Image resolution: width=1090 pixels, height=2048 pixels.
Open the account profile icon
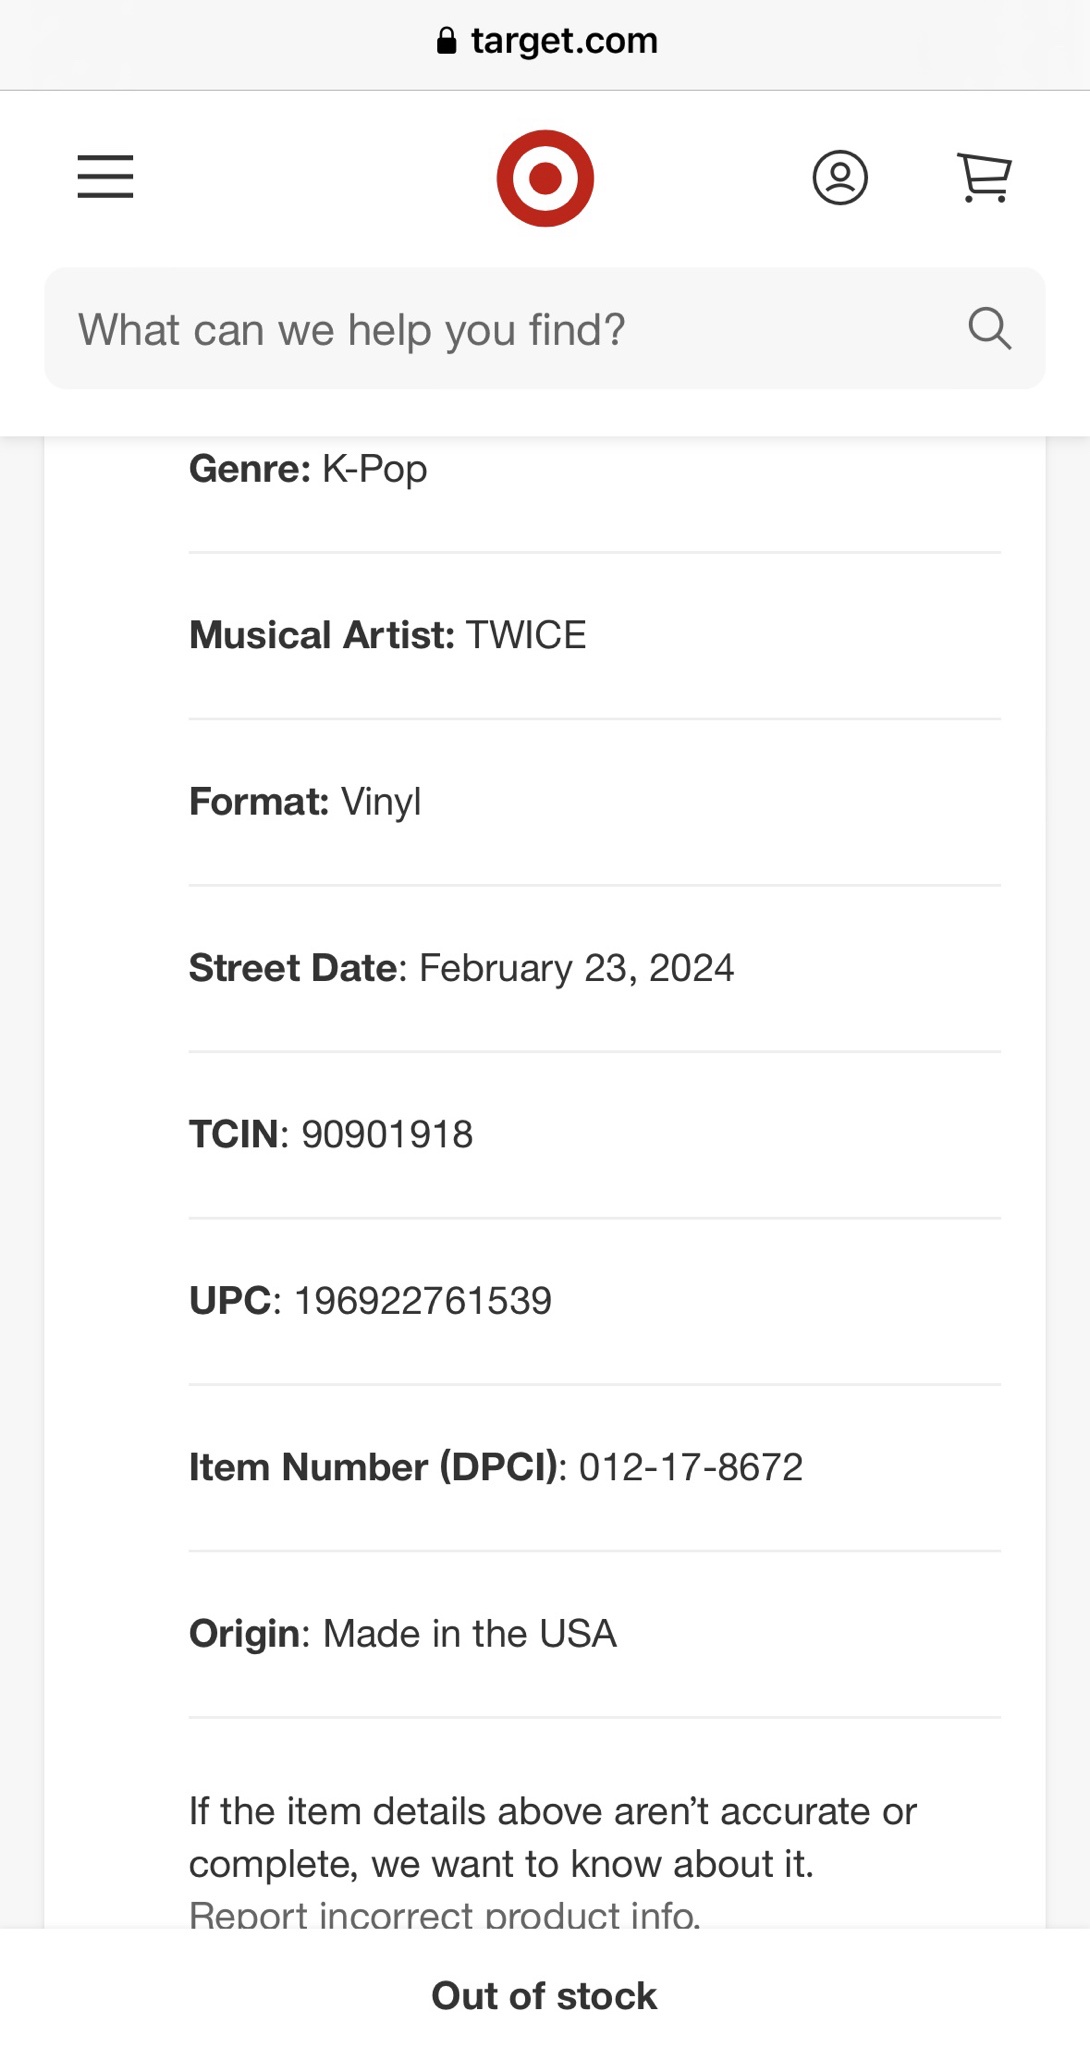point(839,178)
